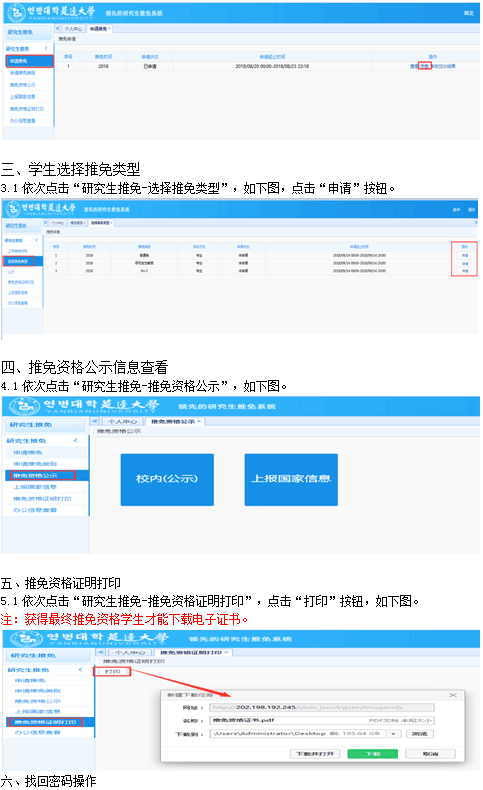Click 已申请 status cell in first screenshot table
483x790 pixels.
[150, 66]
